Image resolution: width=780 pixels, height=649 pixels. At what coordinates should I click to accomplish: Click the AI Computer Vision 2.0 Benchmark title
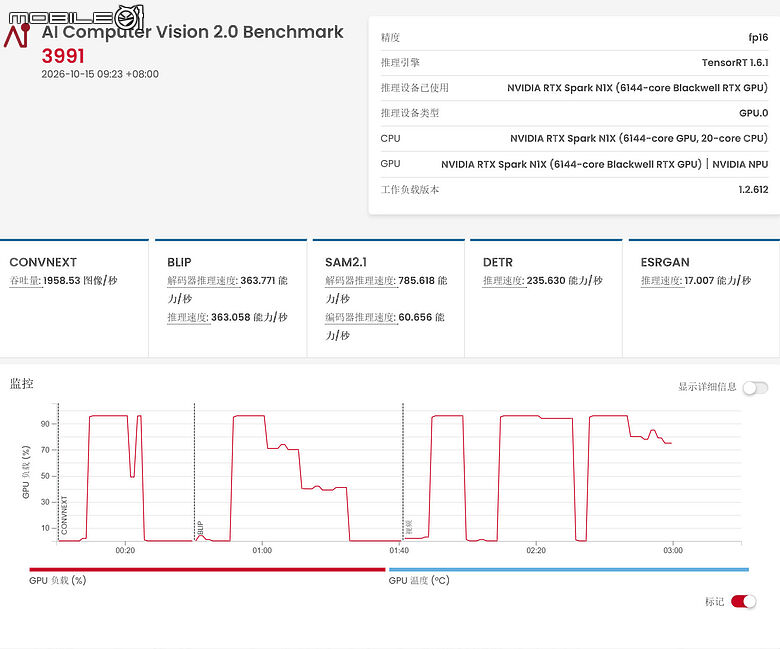click(x=193, y=32)
